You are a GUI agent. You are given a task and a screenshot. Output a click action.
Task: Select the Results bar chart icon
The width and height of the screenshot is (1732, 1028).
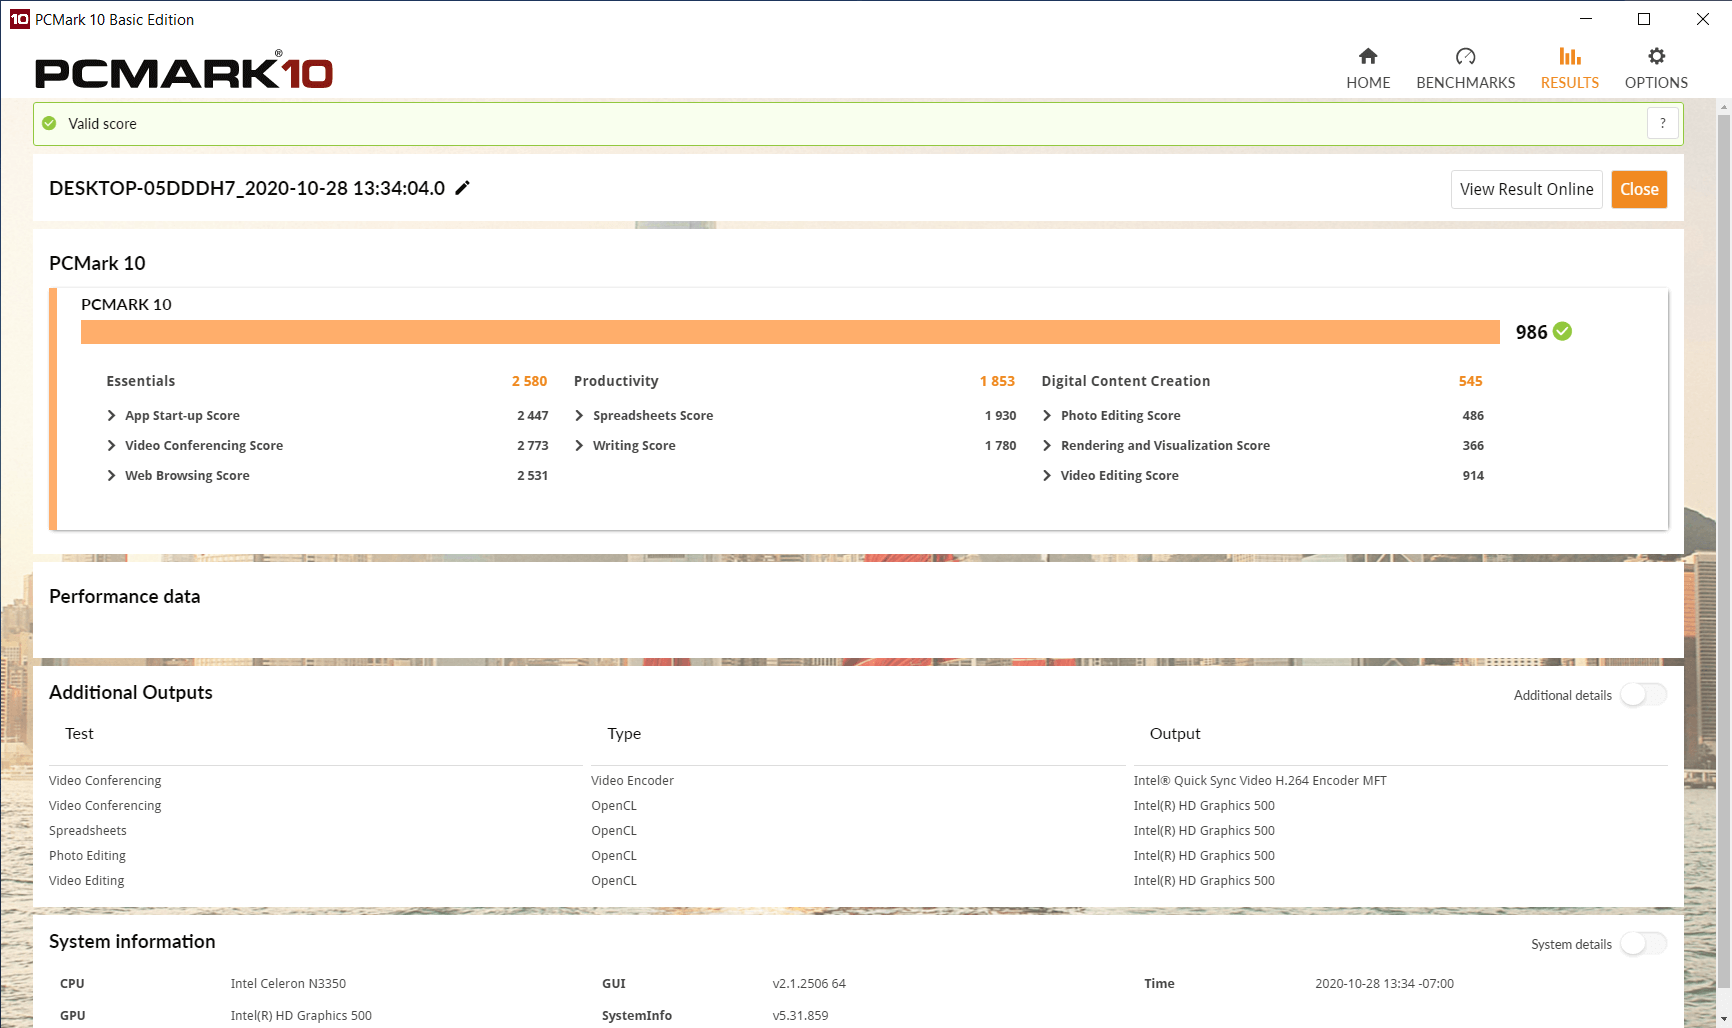pos(1569,56)
